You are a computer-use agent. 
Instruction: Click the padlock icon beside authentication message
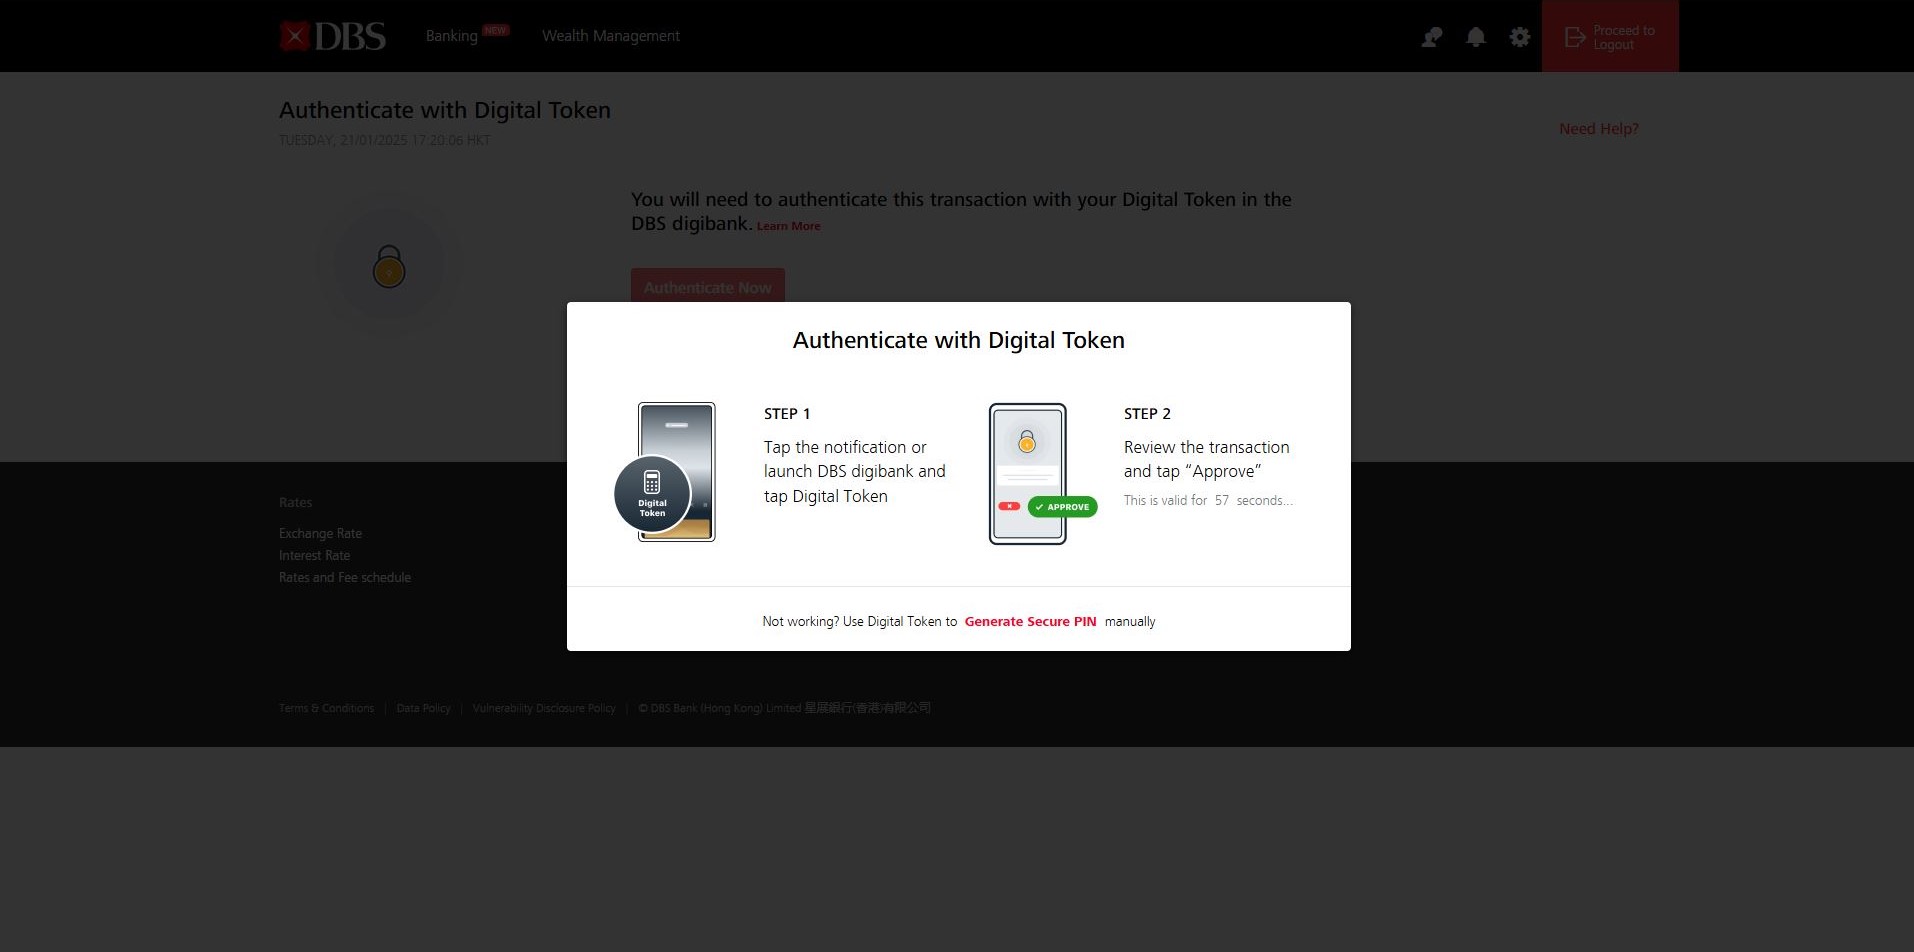click(389, 267)
